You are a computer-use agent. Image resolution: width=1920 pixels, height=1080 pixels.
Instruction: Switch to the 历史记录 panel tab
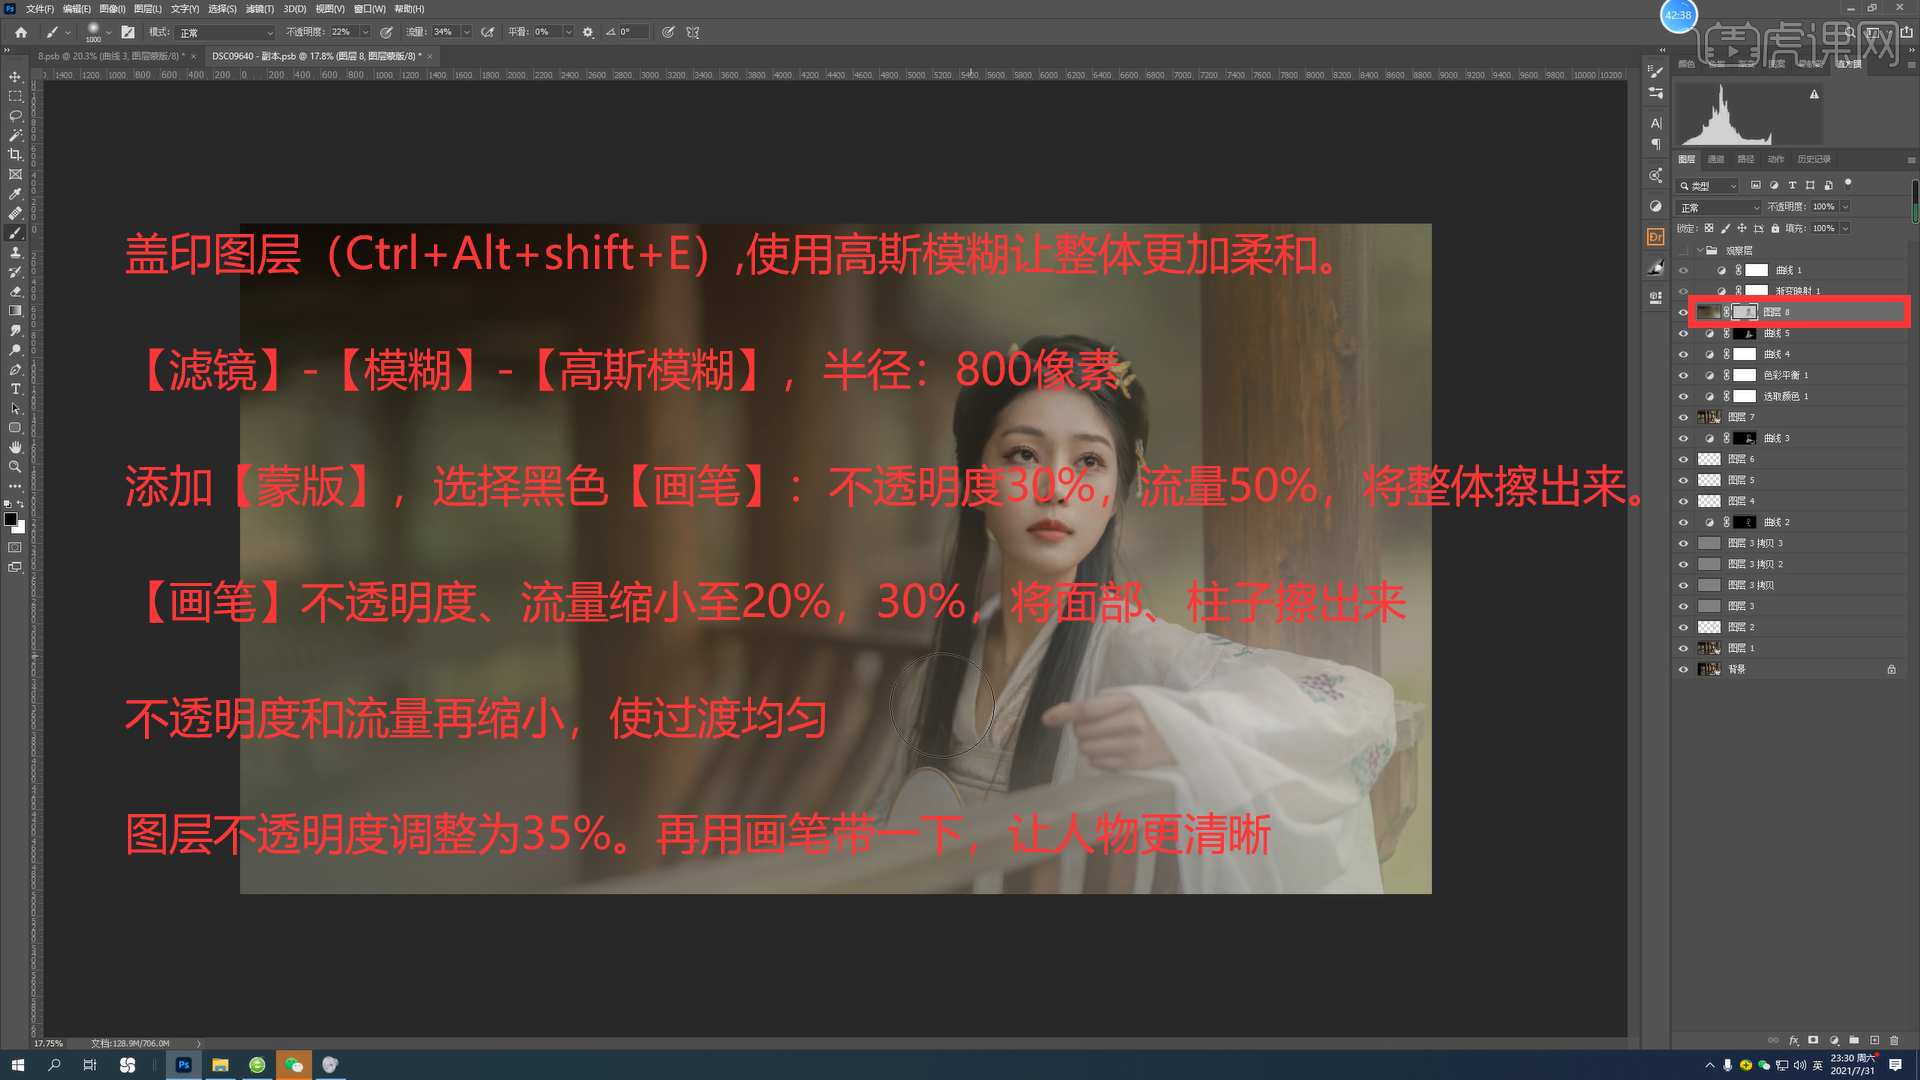pyautogui.click(x=1813, y=159)
